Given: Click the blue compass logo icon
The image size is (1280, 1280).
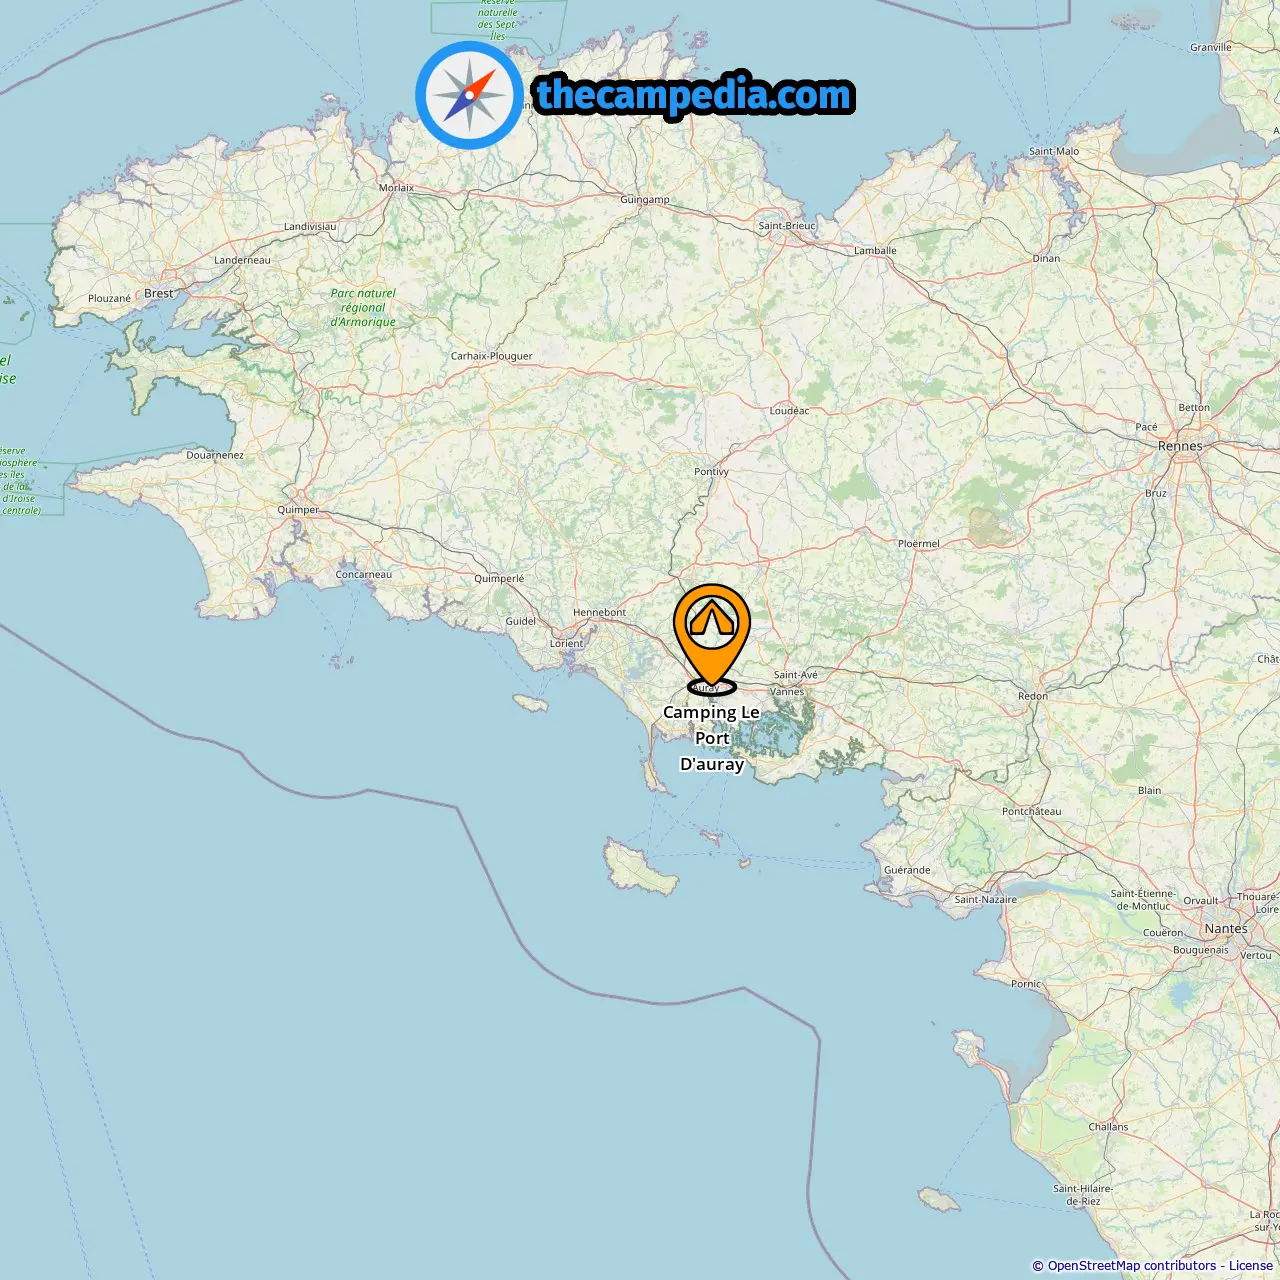Looking at the screenshot, I should tap(469, 95).
